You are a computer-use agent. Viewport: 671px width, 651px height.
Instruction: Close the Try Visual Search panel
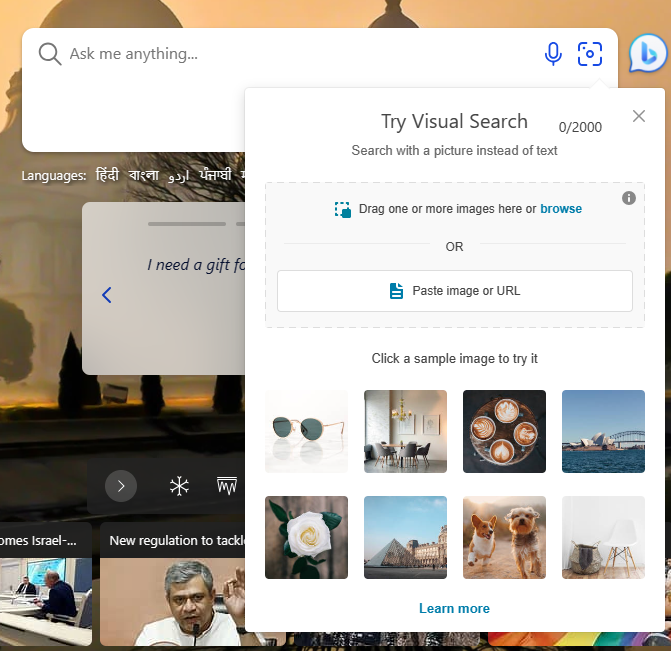pyautogui.click(x=639, y=116)
